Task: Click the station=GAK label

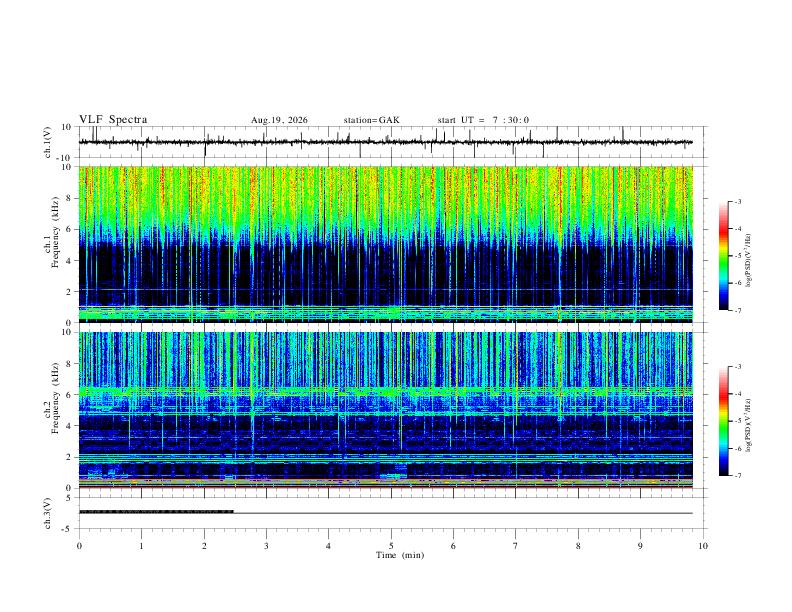Action: (x=371, y=120)
